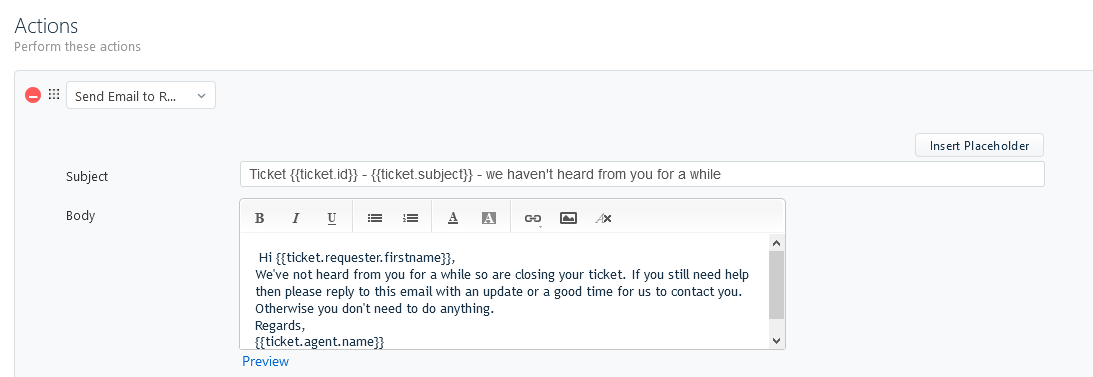The width and height of the screenshot is (1093, 377).
Task: Open the Send Email to R... dropdown
Action: [x=141, y=95]
